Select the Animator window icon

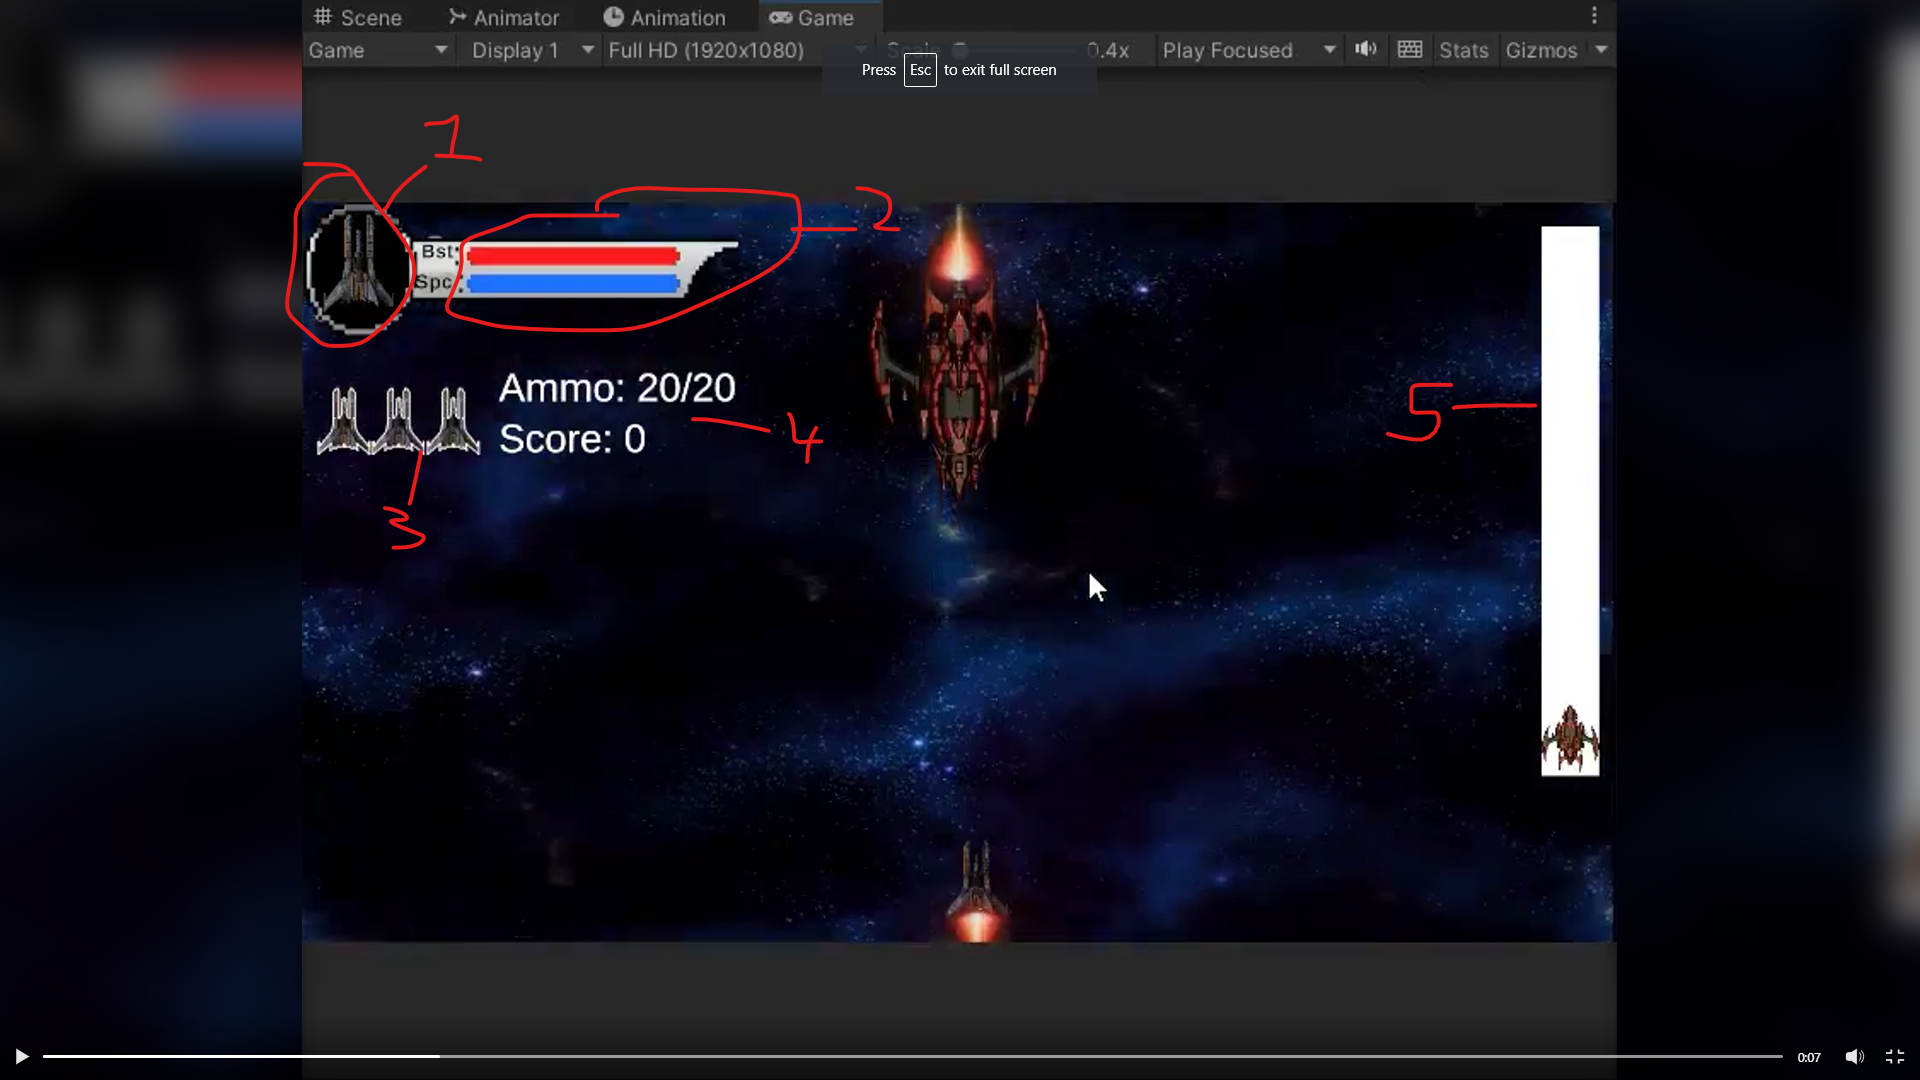(455, 16)
